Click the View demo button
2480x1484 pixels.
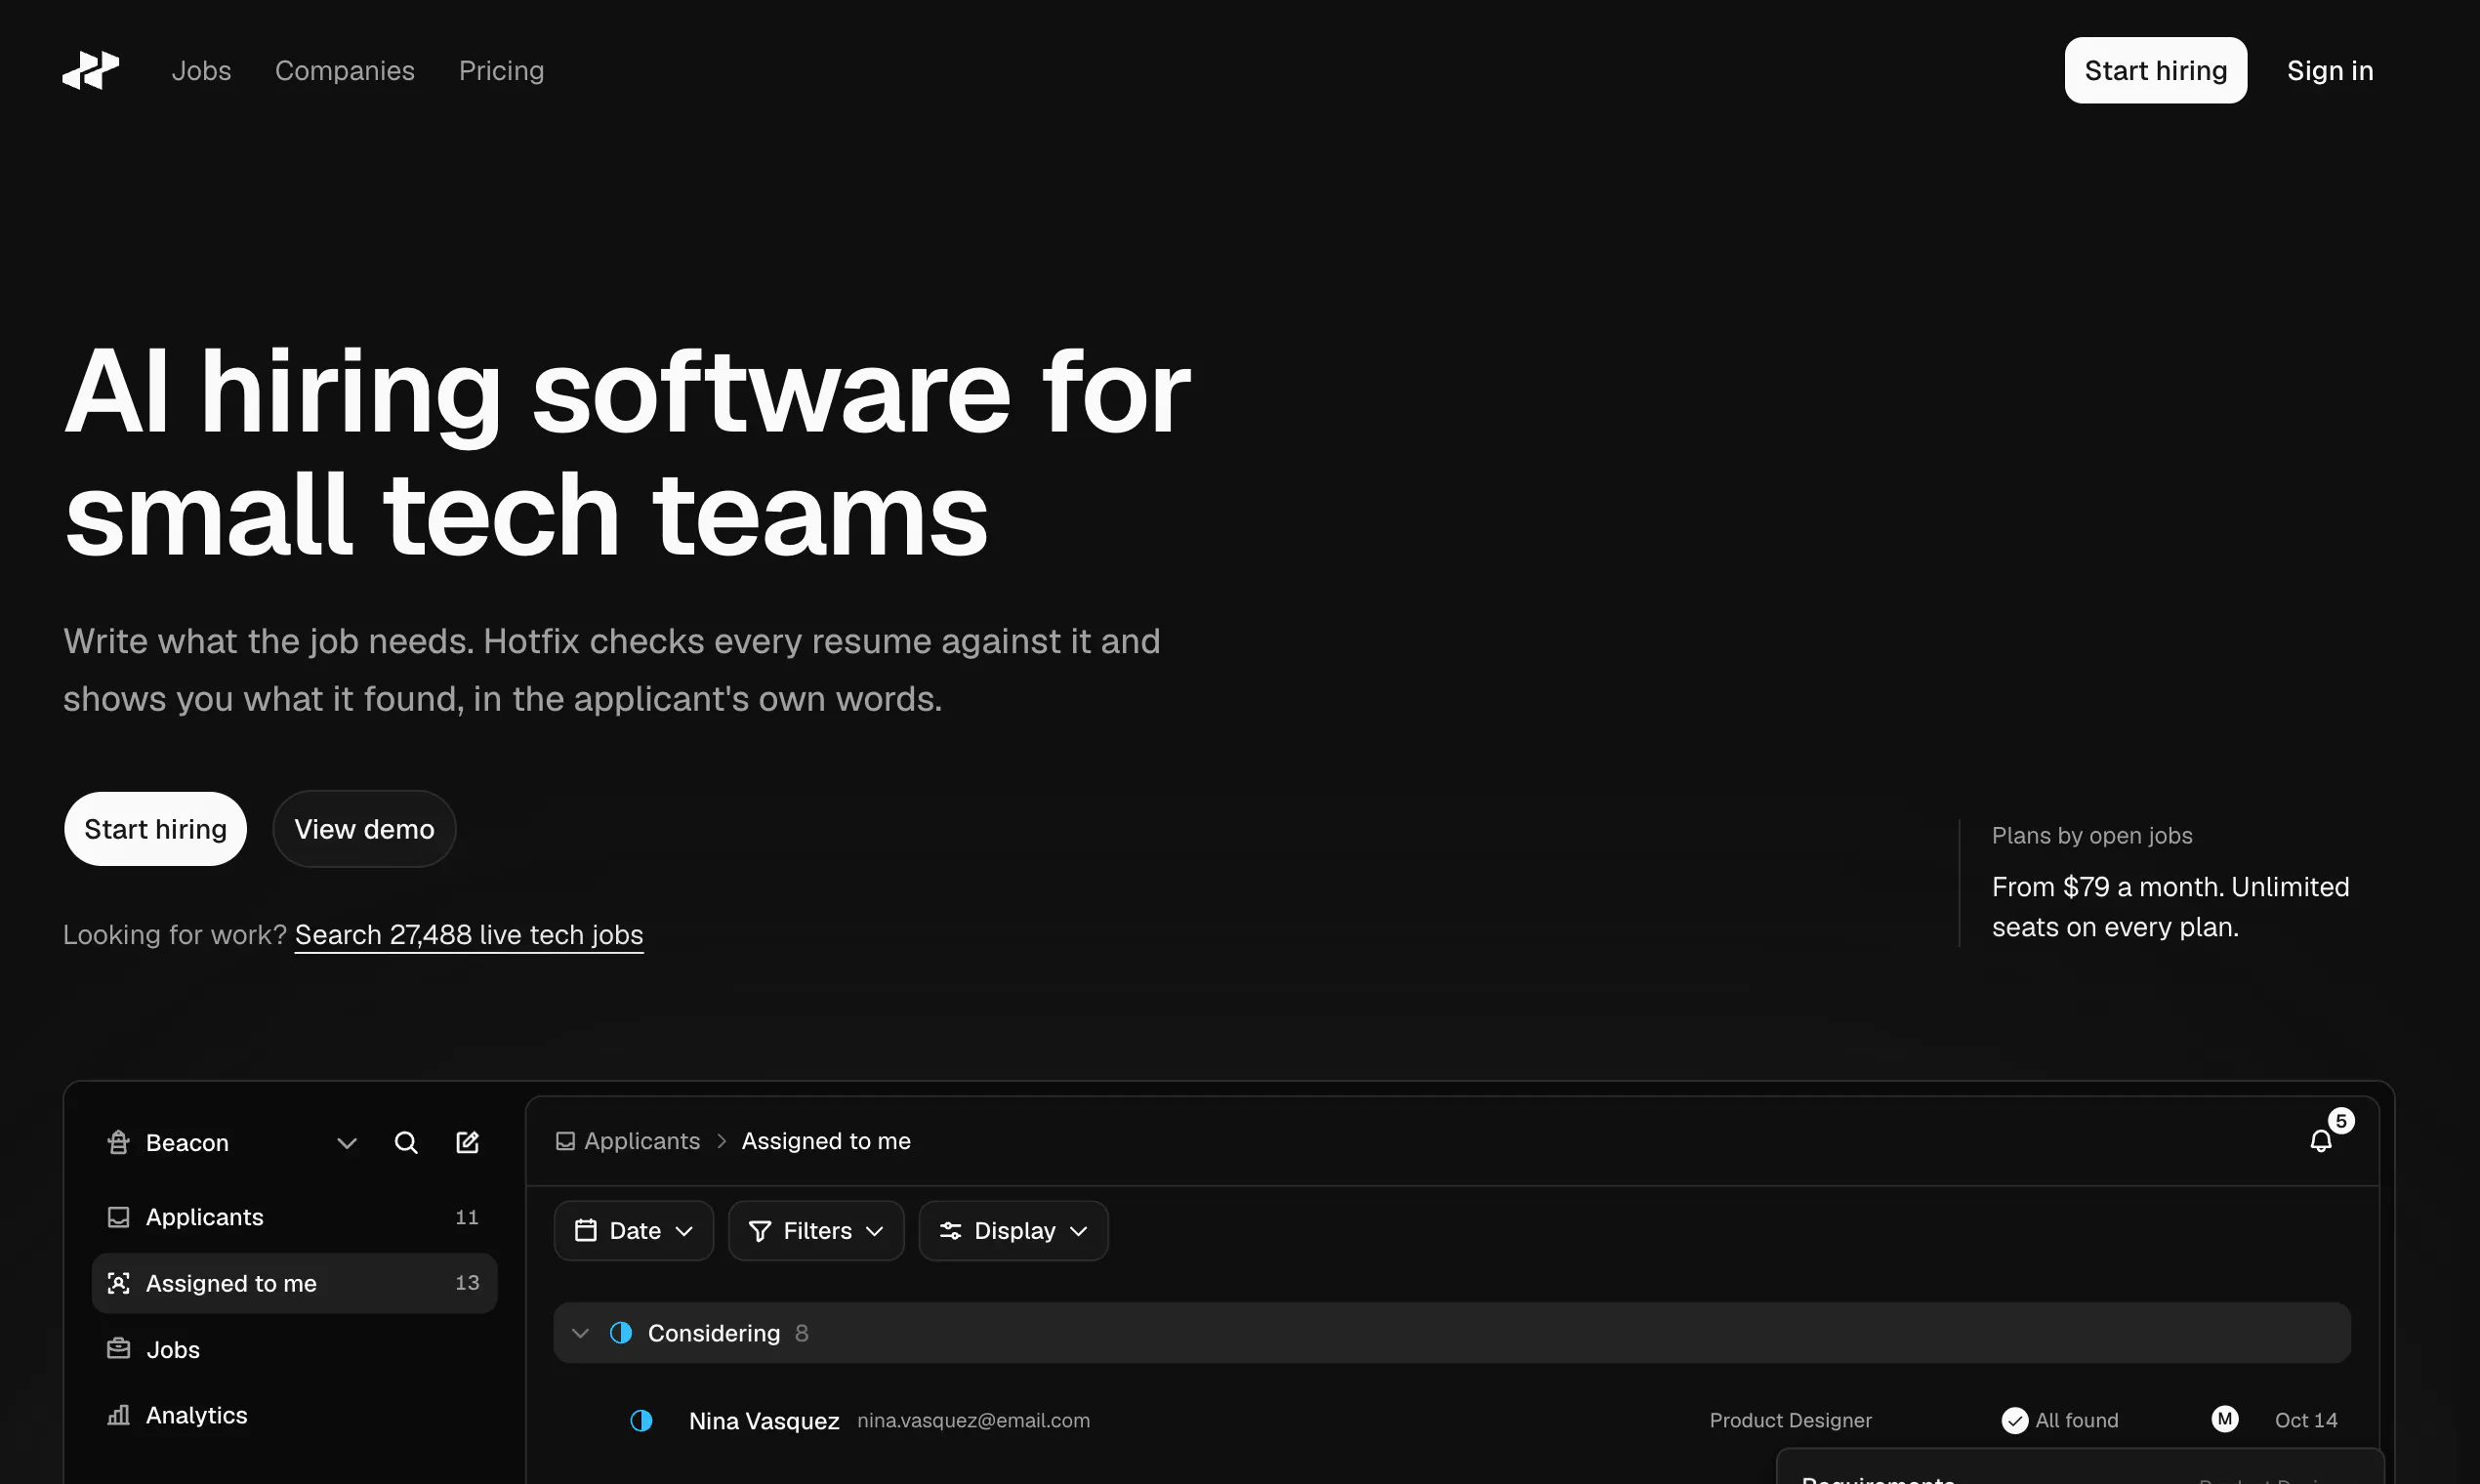(x=364, y=829)
